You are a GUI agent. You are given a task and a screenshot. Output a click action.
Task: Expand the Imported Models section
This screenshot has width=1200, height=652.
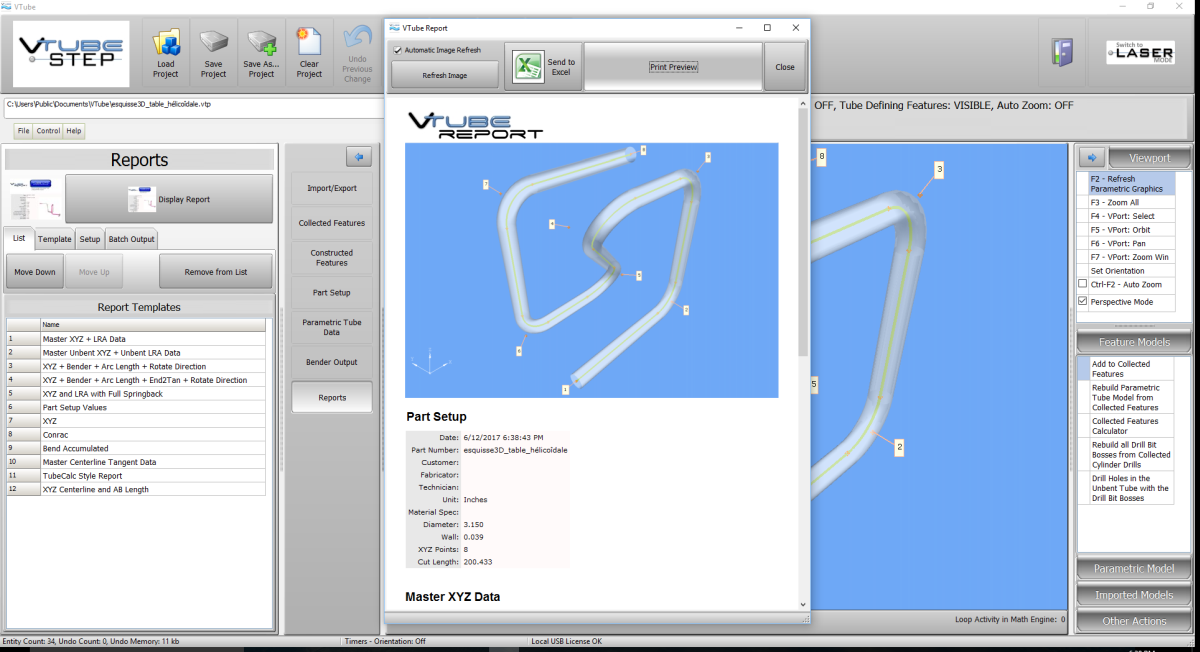pos(1133,595)
